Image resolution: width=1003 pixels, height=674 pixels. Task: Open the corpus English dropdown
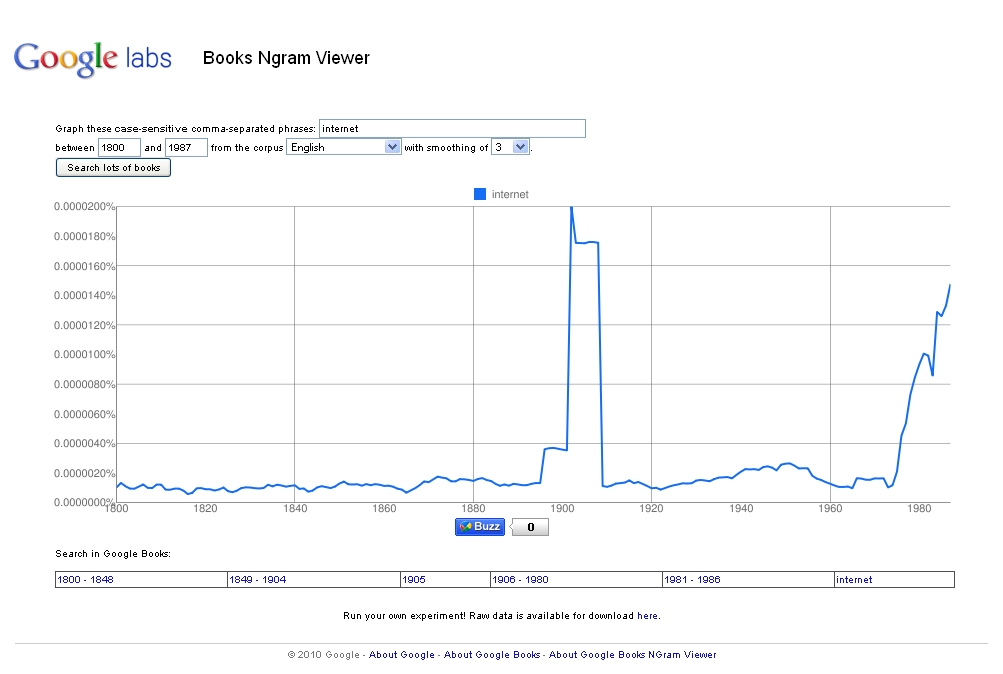pos(343,147)
